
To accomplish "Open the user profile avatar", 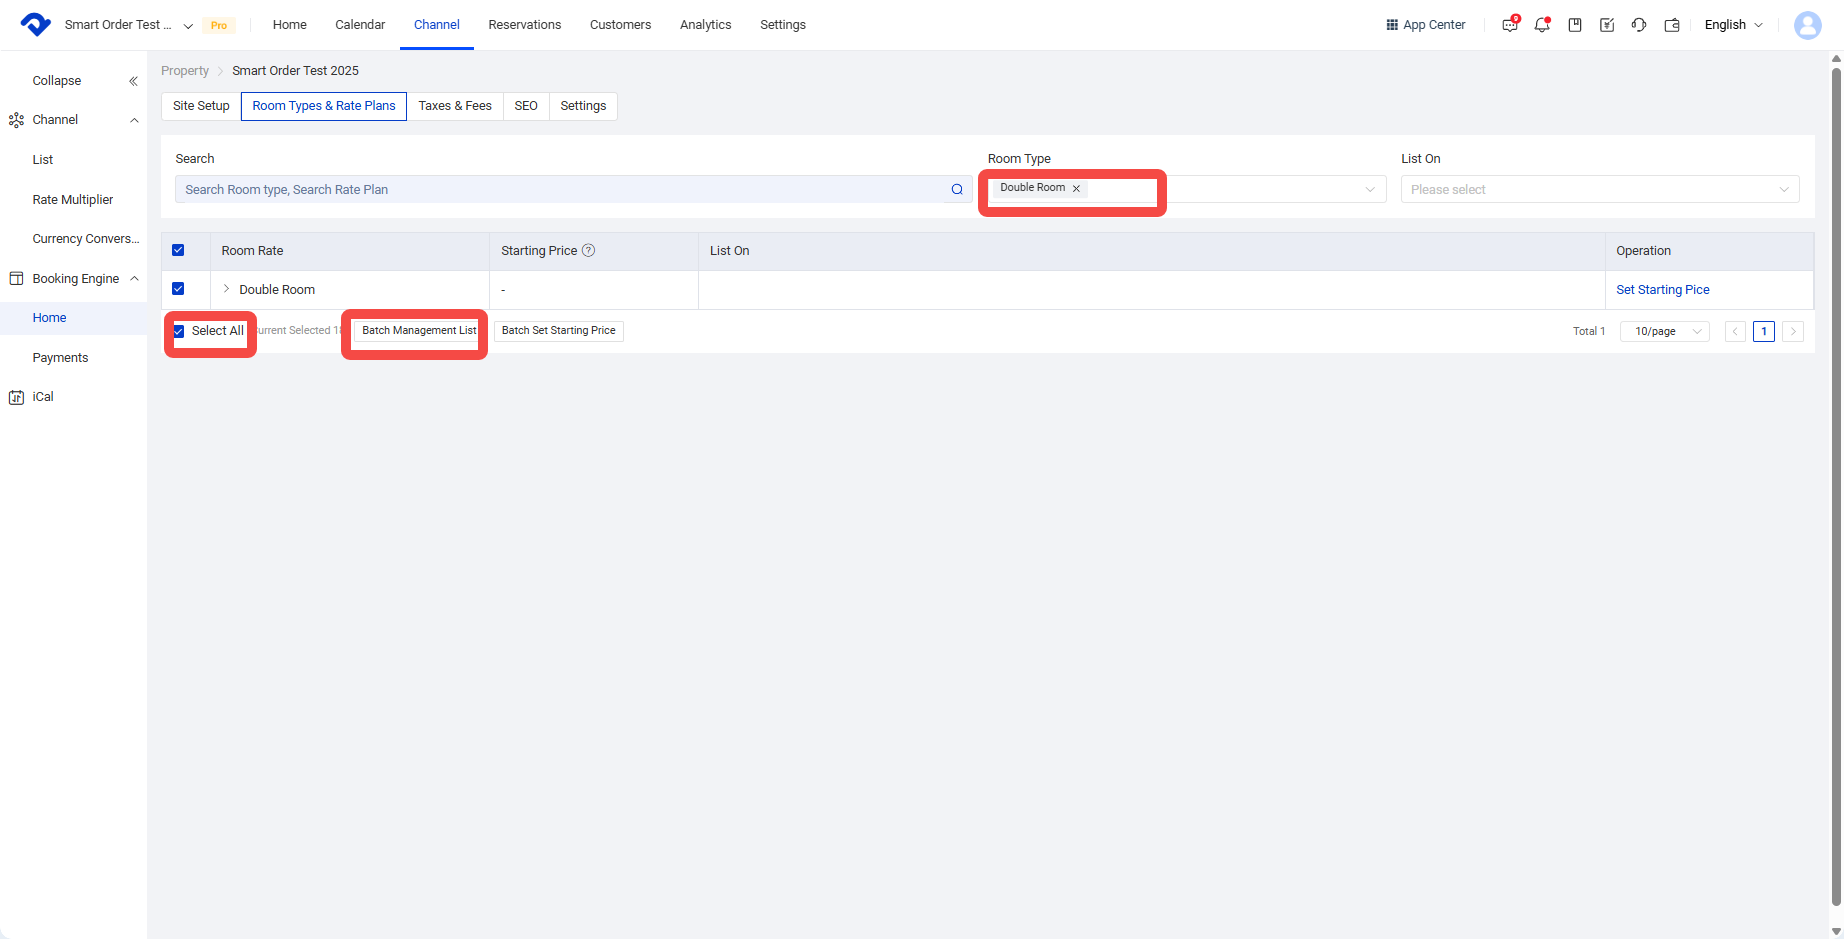I will pyautogui.click(x=1808, y=25).
